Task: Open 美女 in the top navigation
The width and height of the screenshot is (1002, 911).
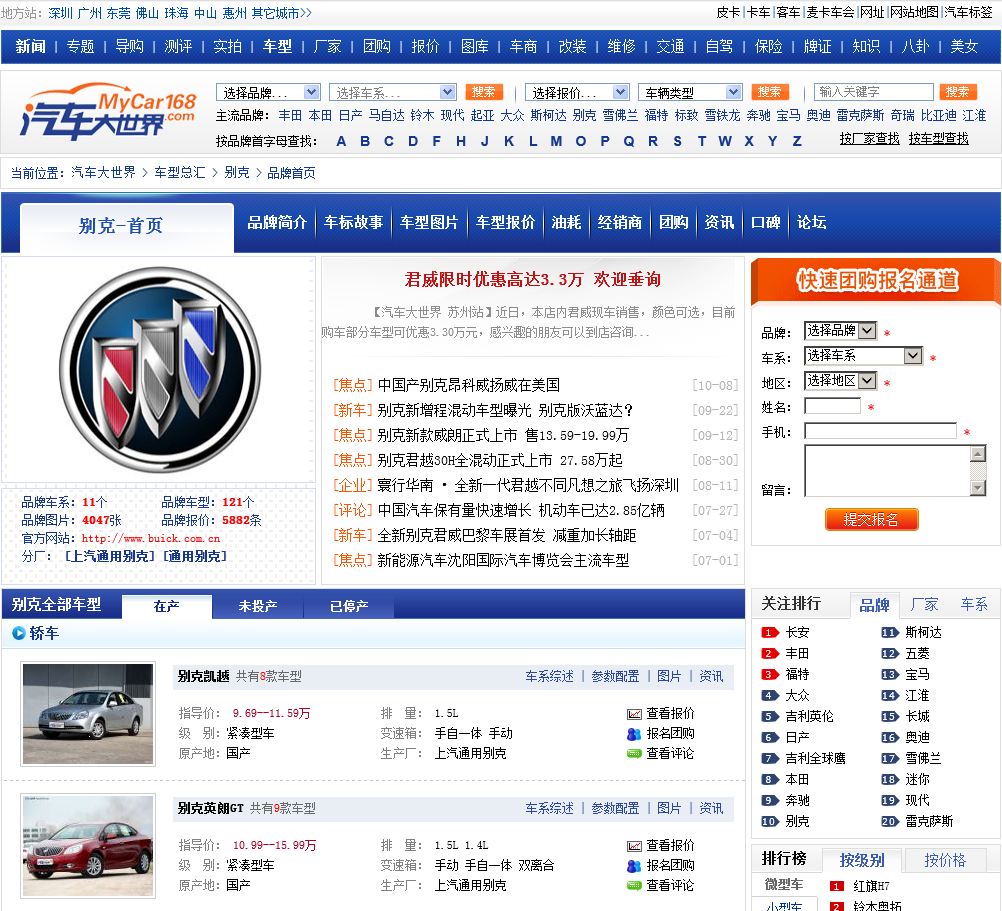Action: (x=964, y=47)
